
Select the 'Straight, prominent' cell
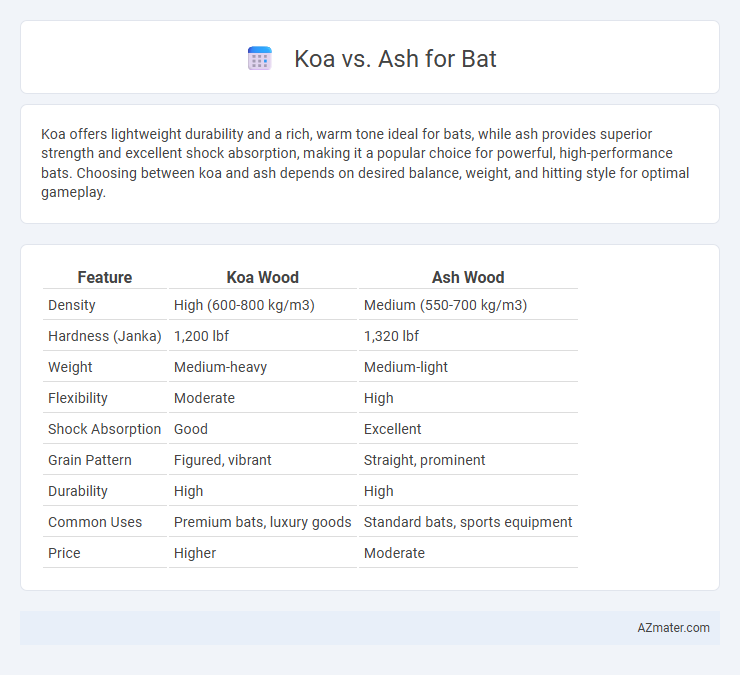[x=424, y=460]
